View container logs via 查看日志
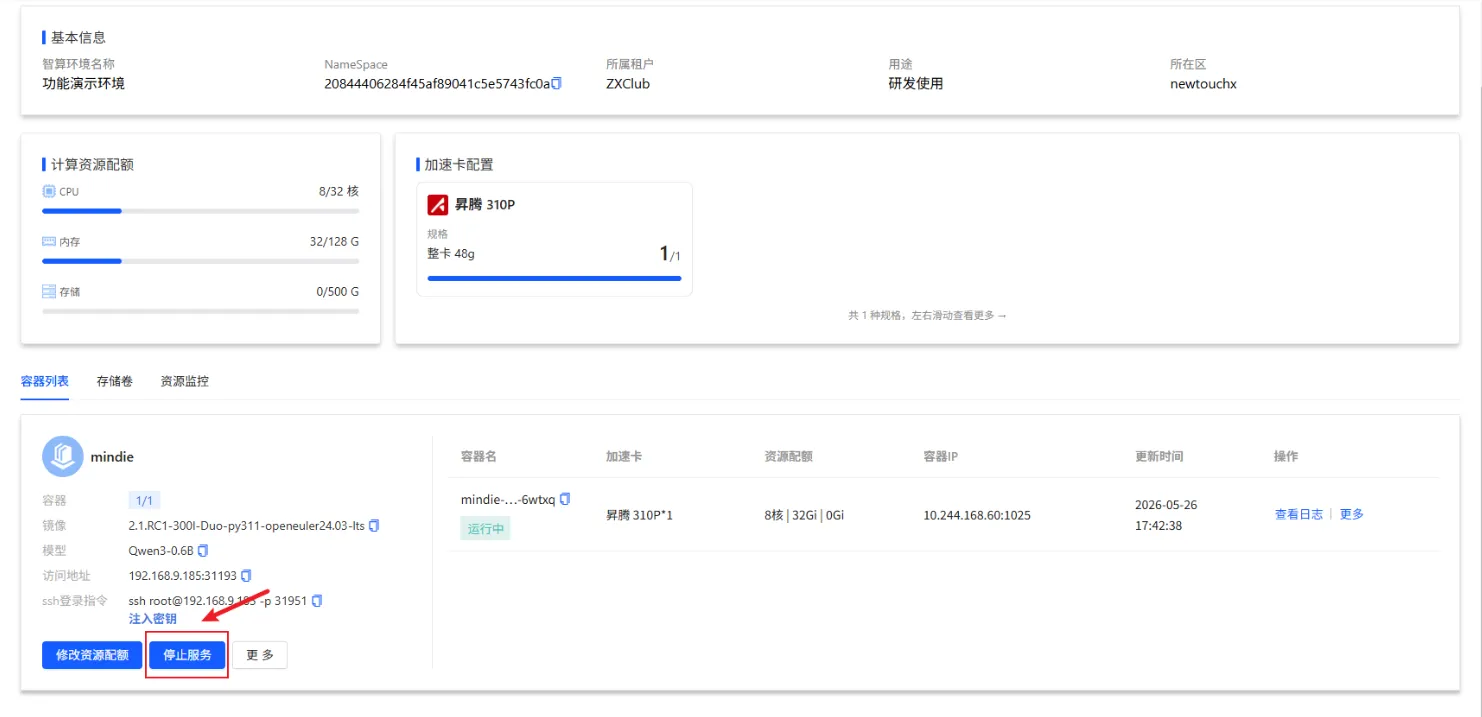This screenshot has width=1482, height=717. [1298, 514]
